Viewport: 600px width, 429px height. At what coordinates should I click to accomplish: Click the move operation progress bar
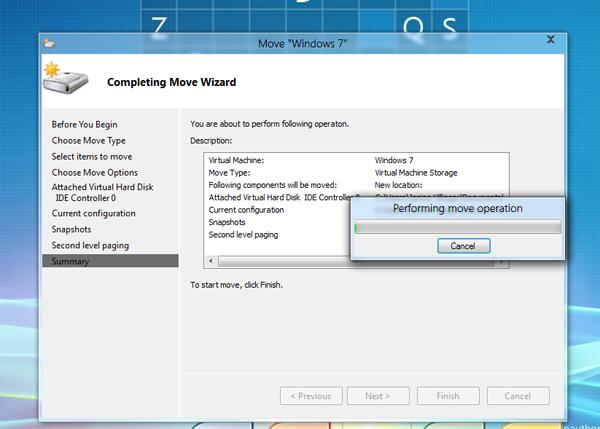458,227
